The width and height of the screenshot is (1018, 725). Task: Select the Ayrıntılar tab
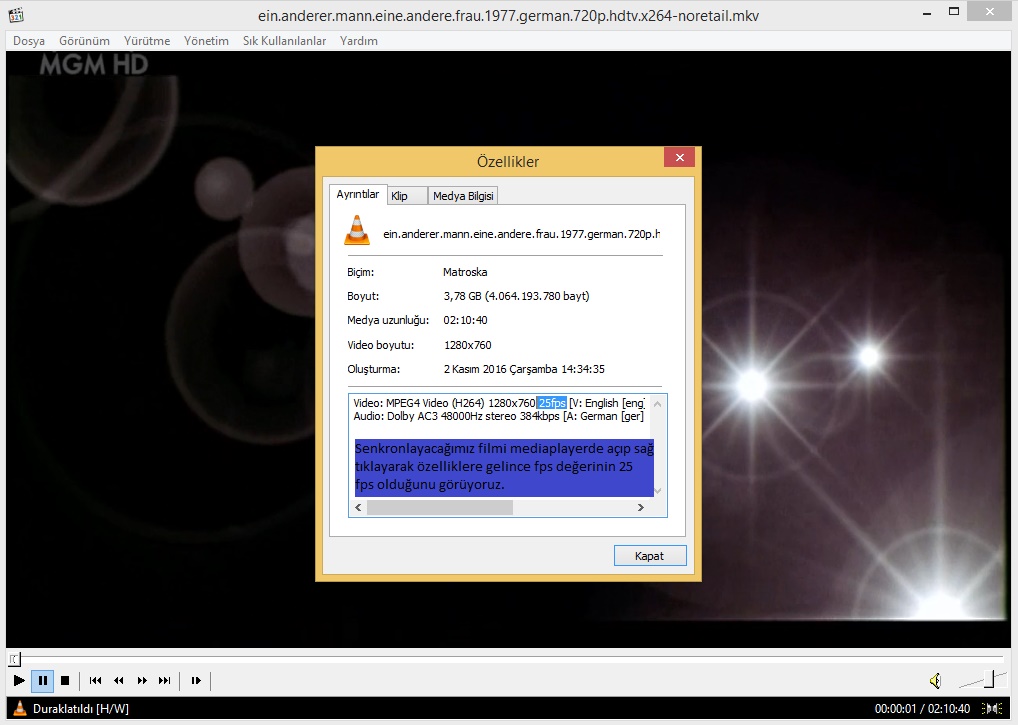coord(358,195)
